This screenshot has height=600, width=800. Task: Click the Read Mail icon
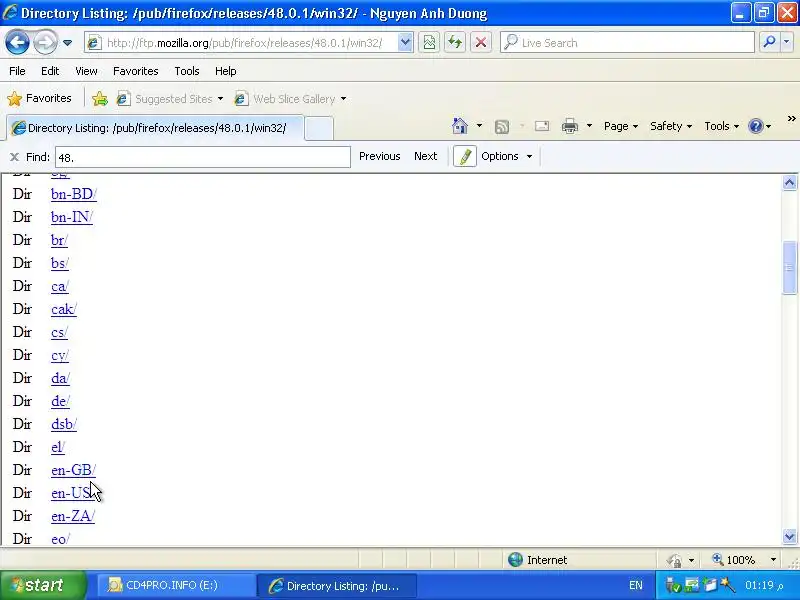pyautogui.click(x=542, y=126)
